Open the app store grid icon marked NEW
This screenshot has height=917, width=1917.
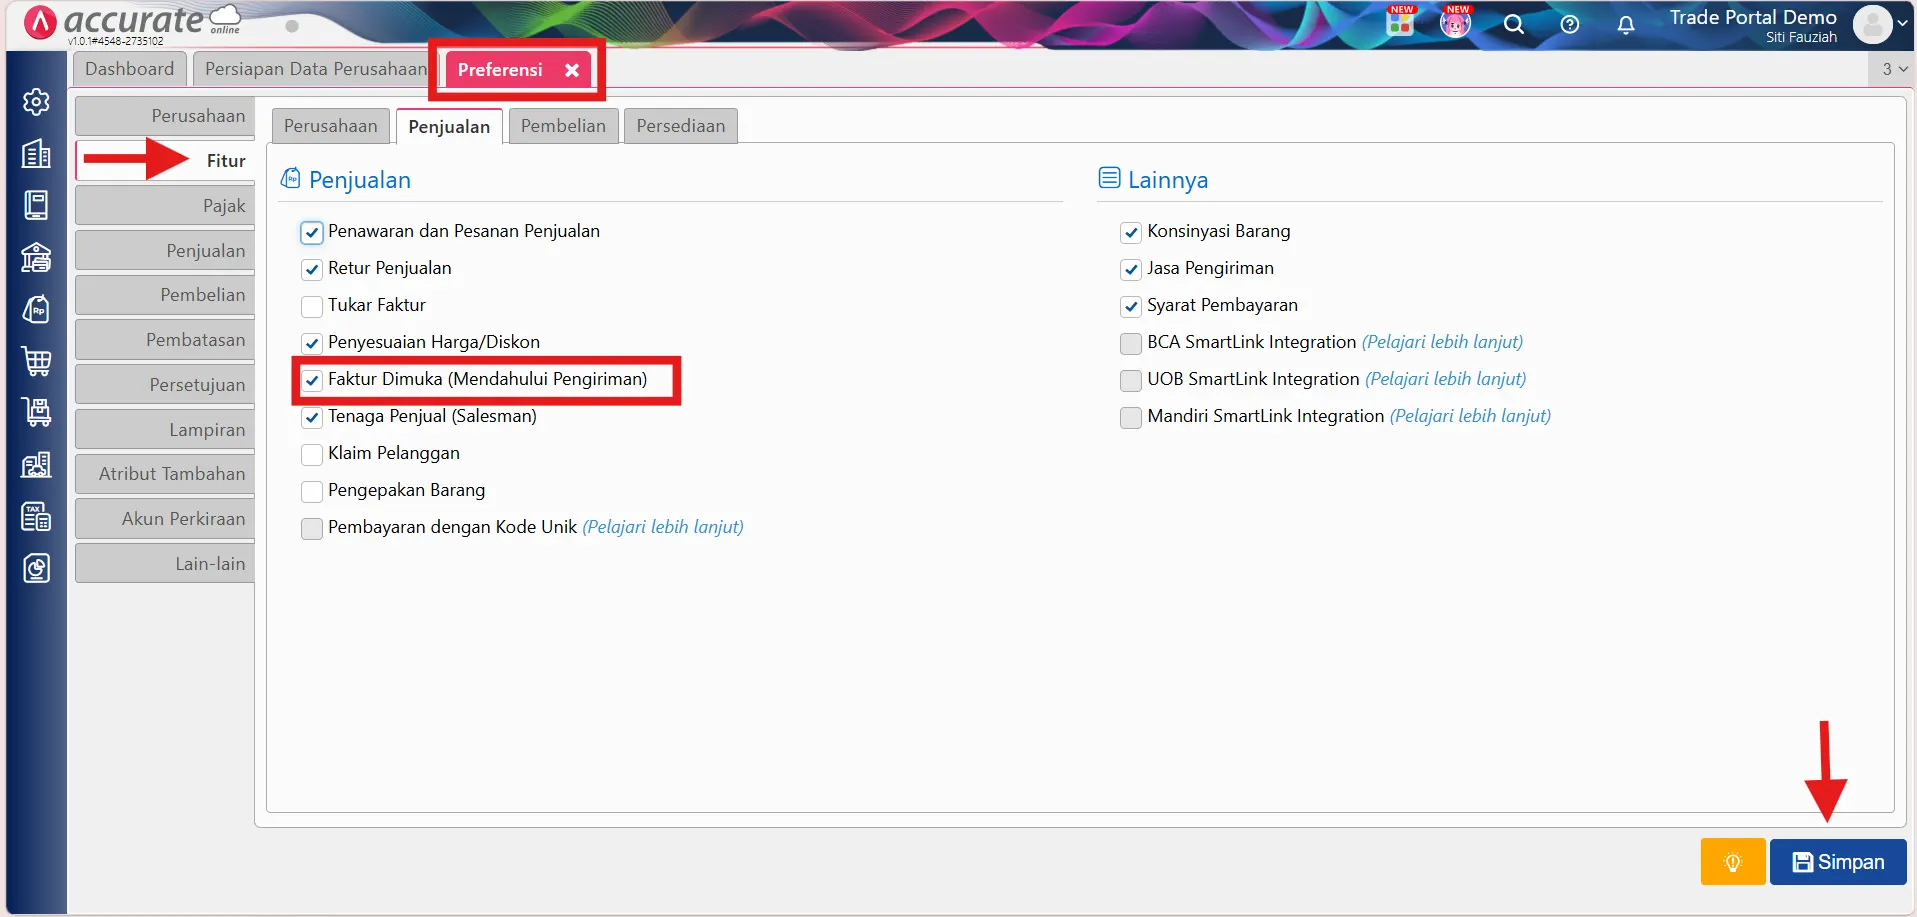click(1400, 22)
